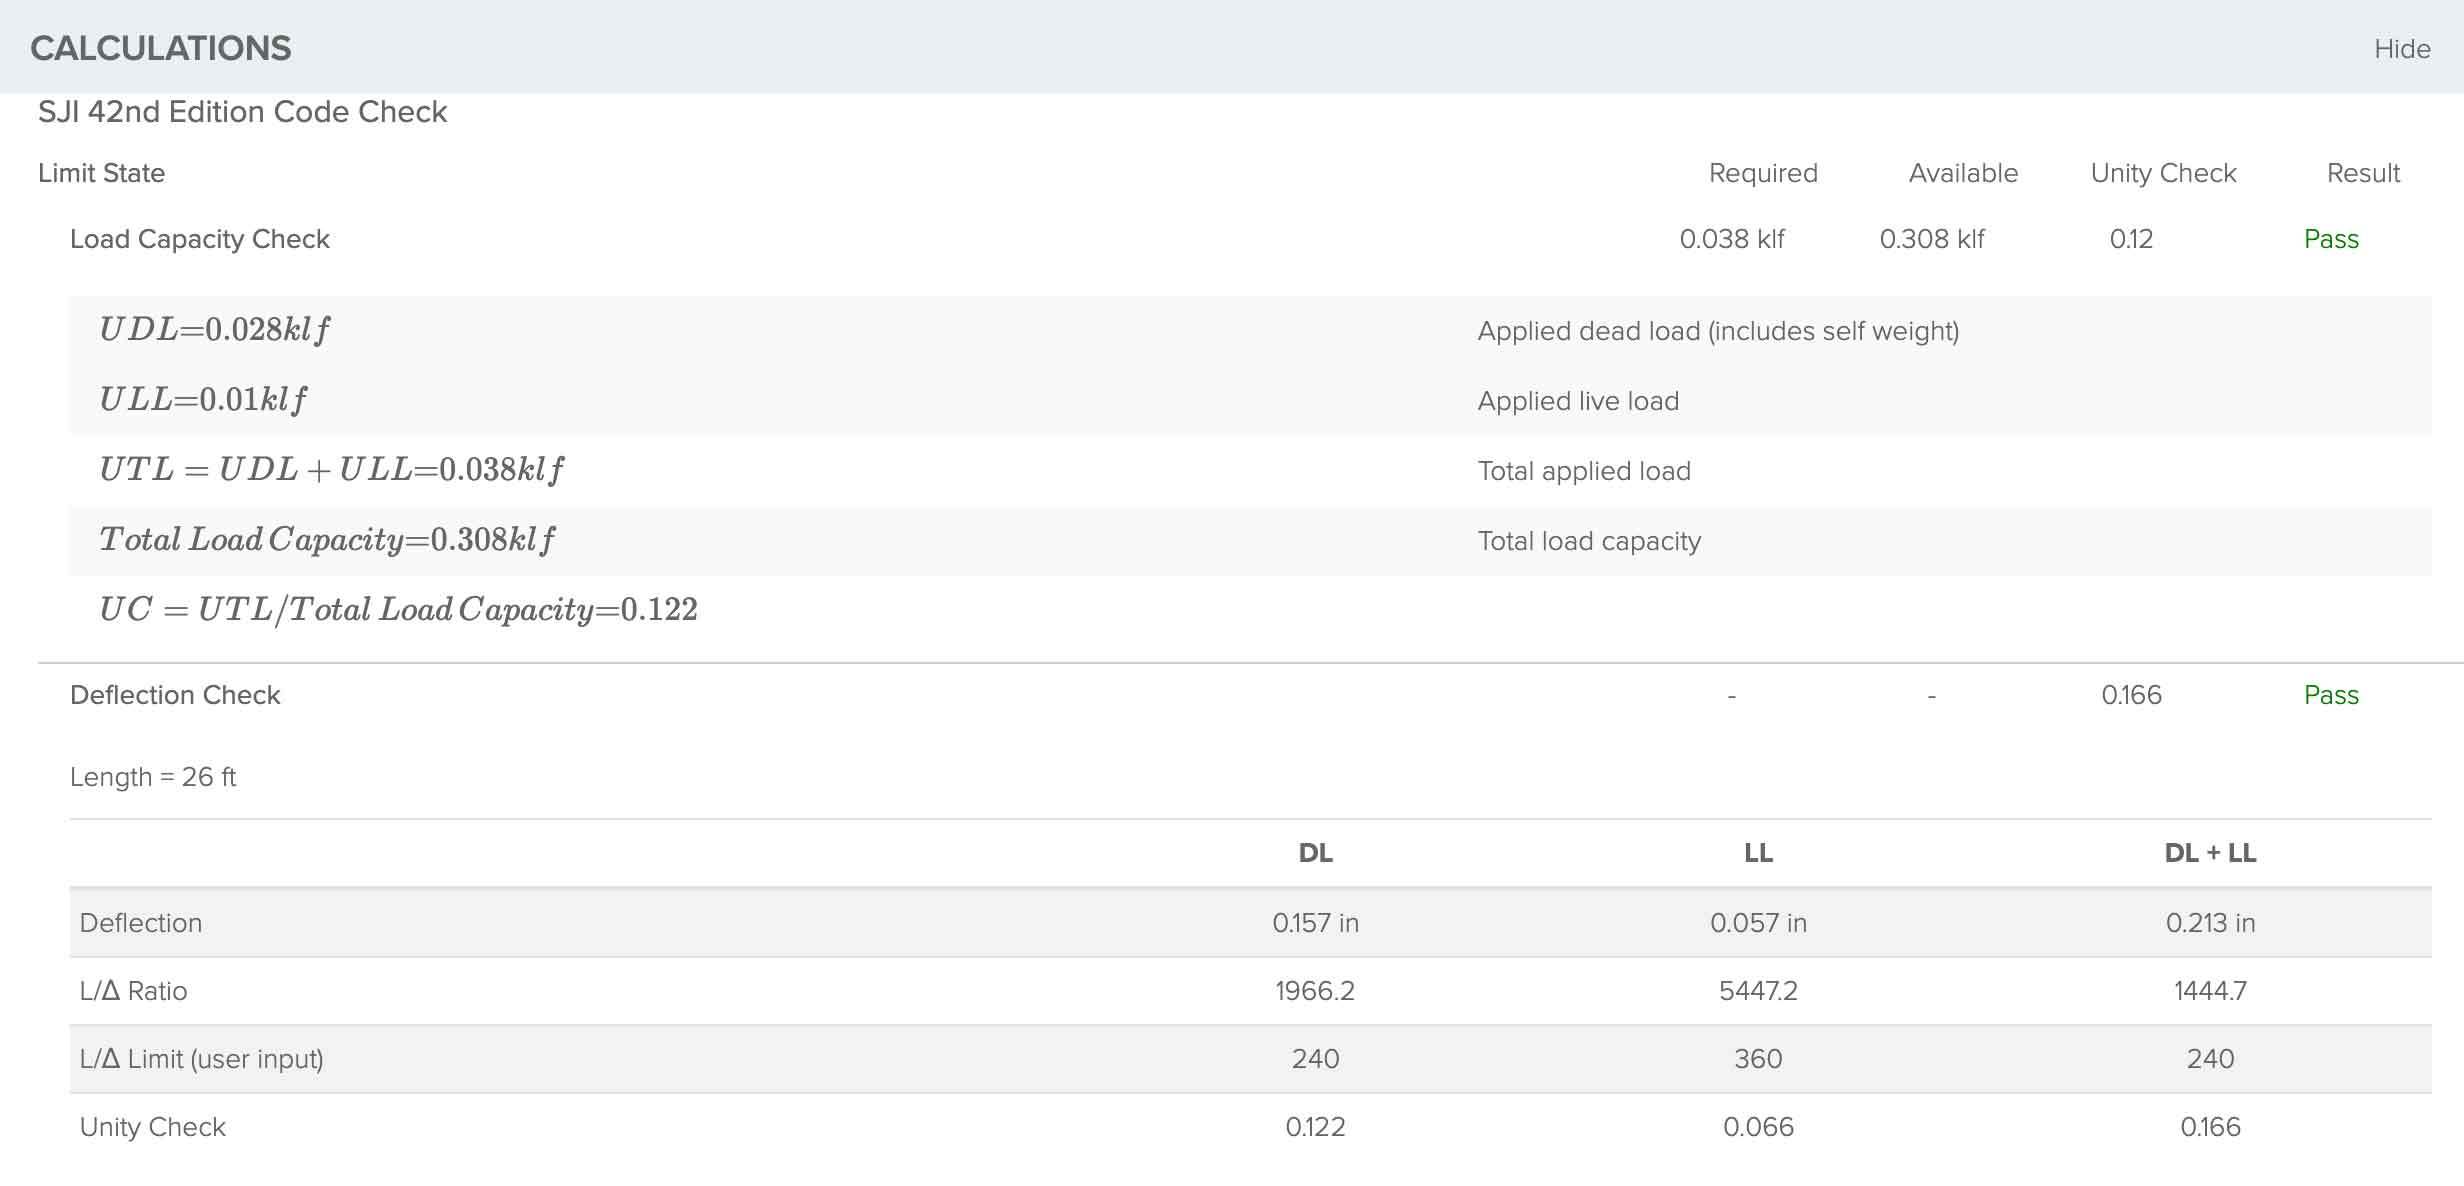Click the 0.157 in DL deflection value
2464x1186 pixels.
(x=1315, y=923)
